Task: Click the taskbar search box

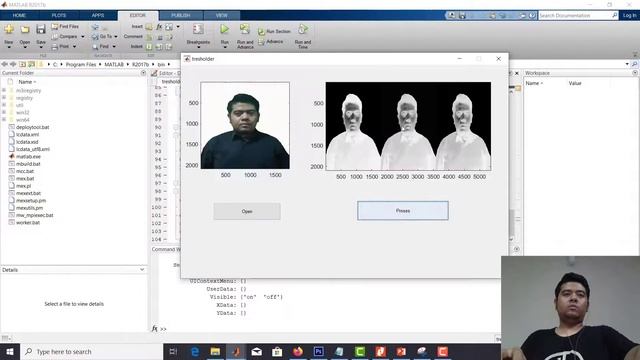Action: point(91,351)
